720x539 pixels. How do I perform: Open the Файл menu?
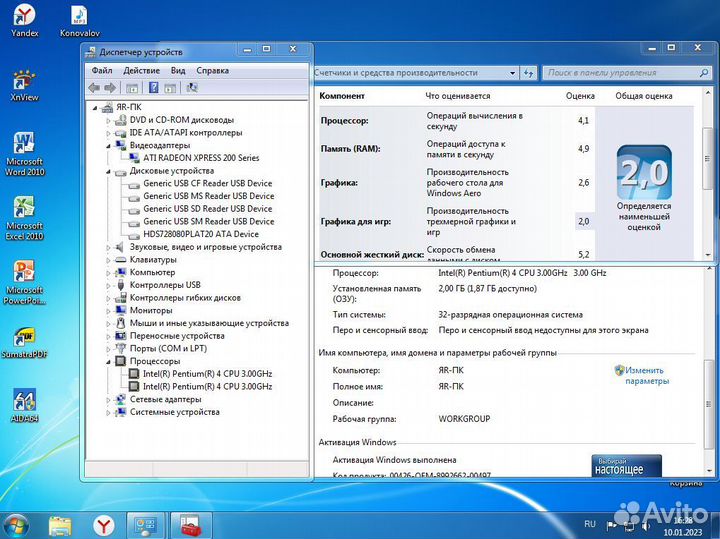[x=102, y=71]
